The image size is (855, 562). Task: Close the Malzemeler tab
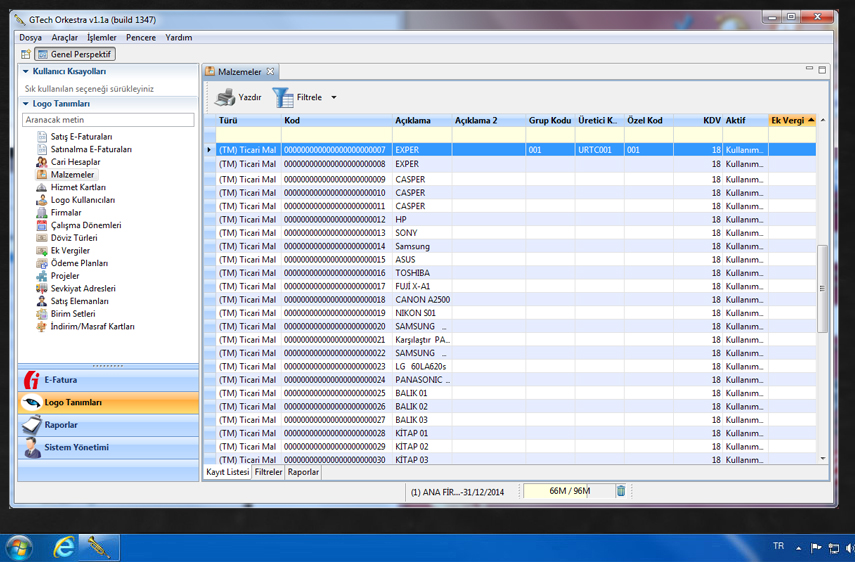[x=270, y=72]
